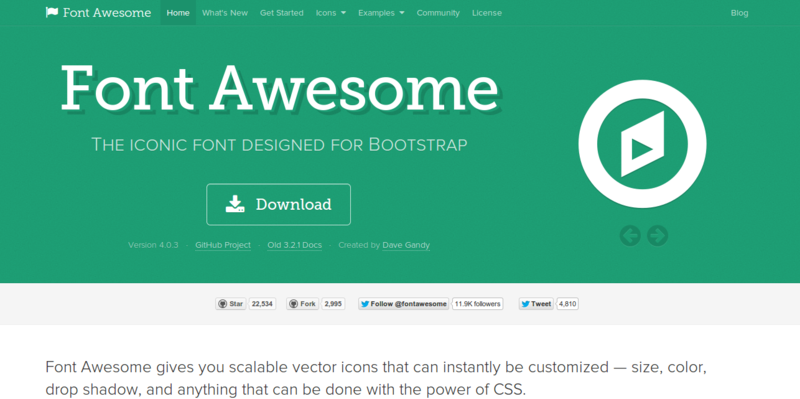Go to Get Started page

[x=282, y=13]
